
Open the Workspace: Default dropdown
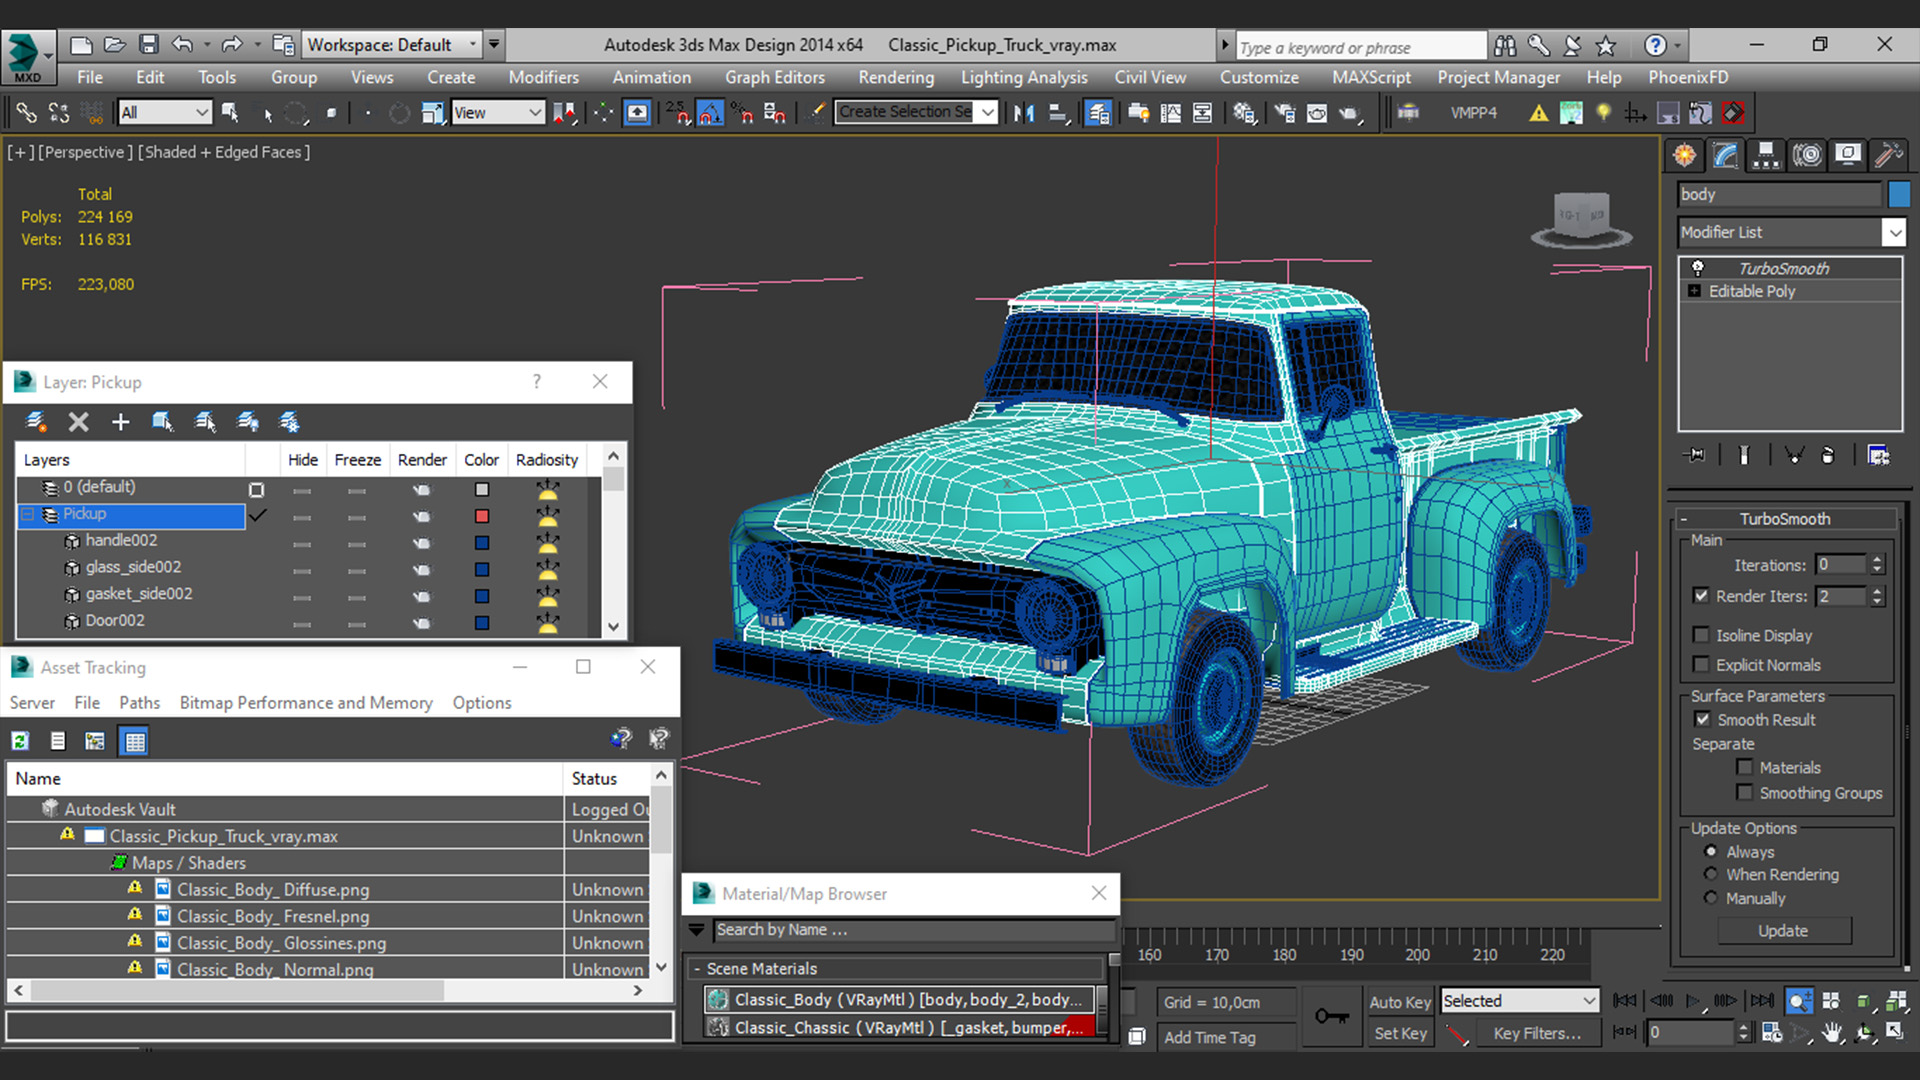click(x=391, y=45)
